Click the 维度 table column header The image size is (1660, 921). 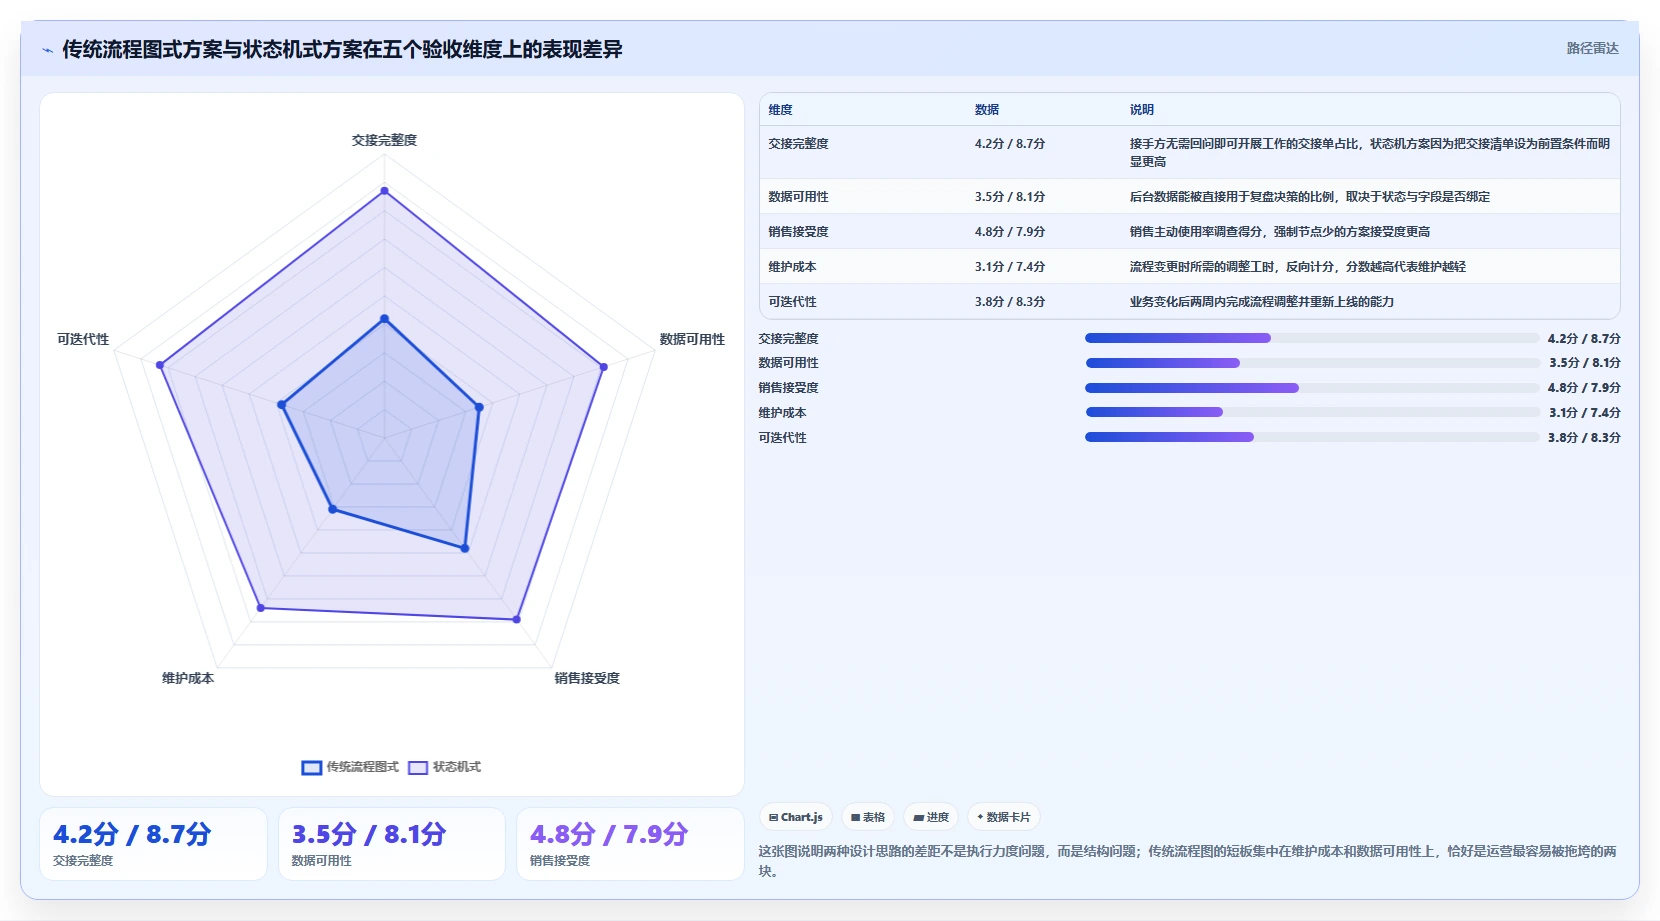pos(780,110)
